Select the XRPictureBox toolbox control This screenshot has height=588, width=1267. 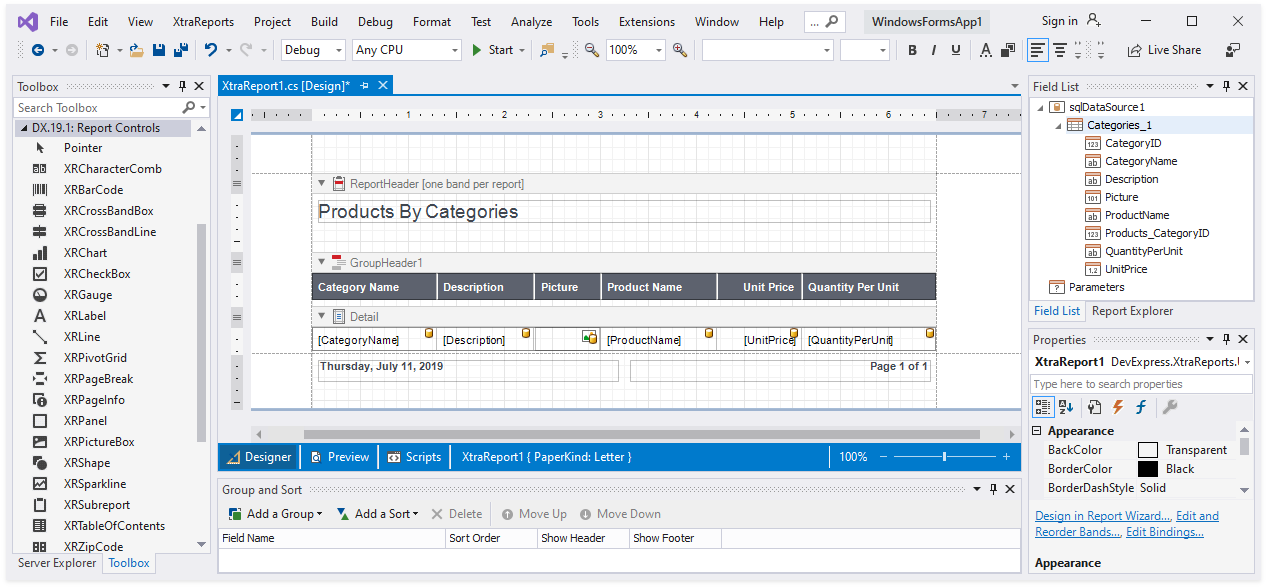click(98, 442)
